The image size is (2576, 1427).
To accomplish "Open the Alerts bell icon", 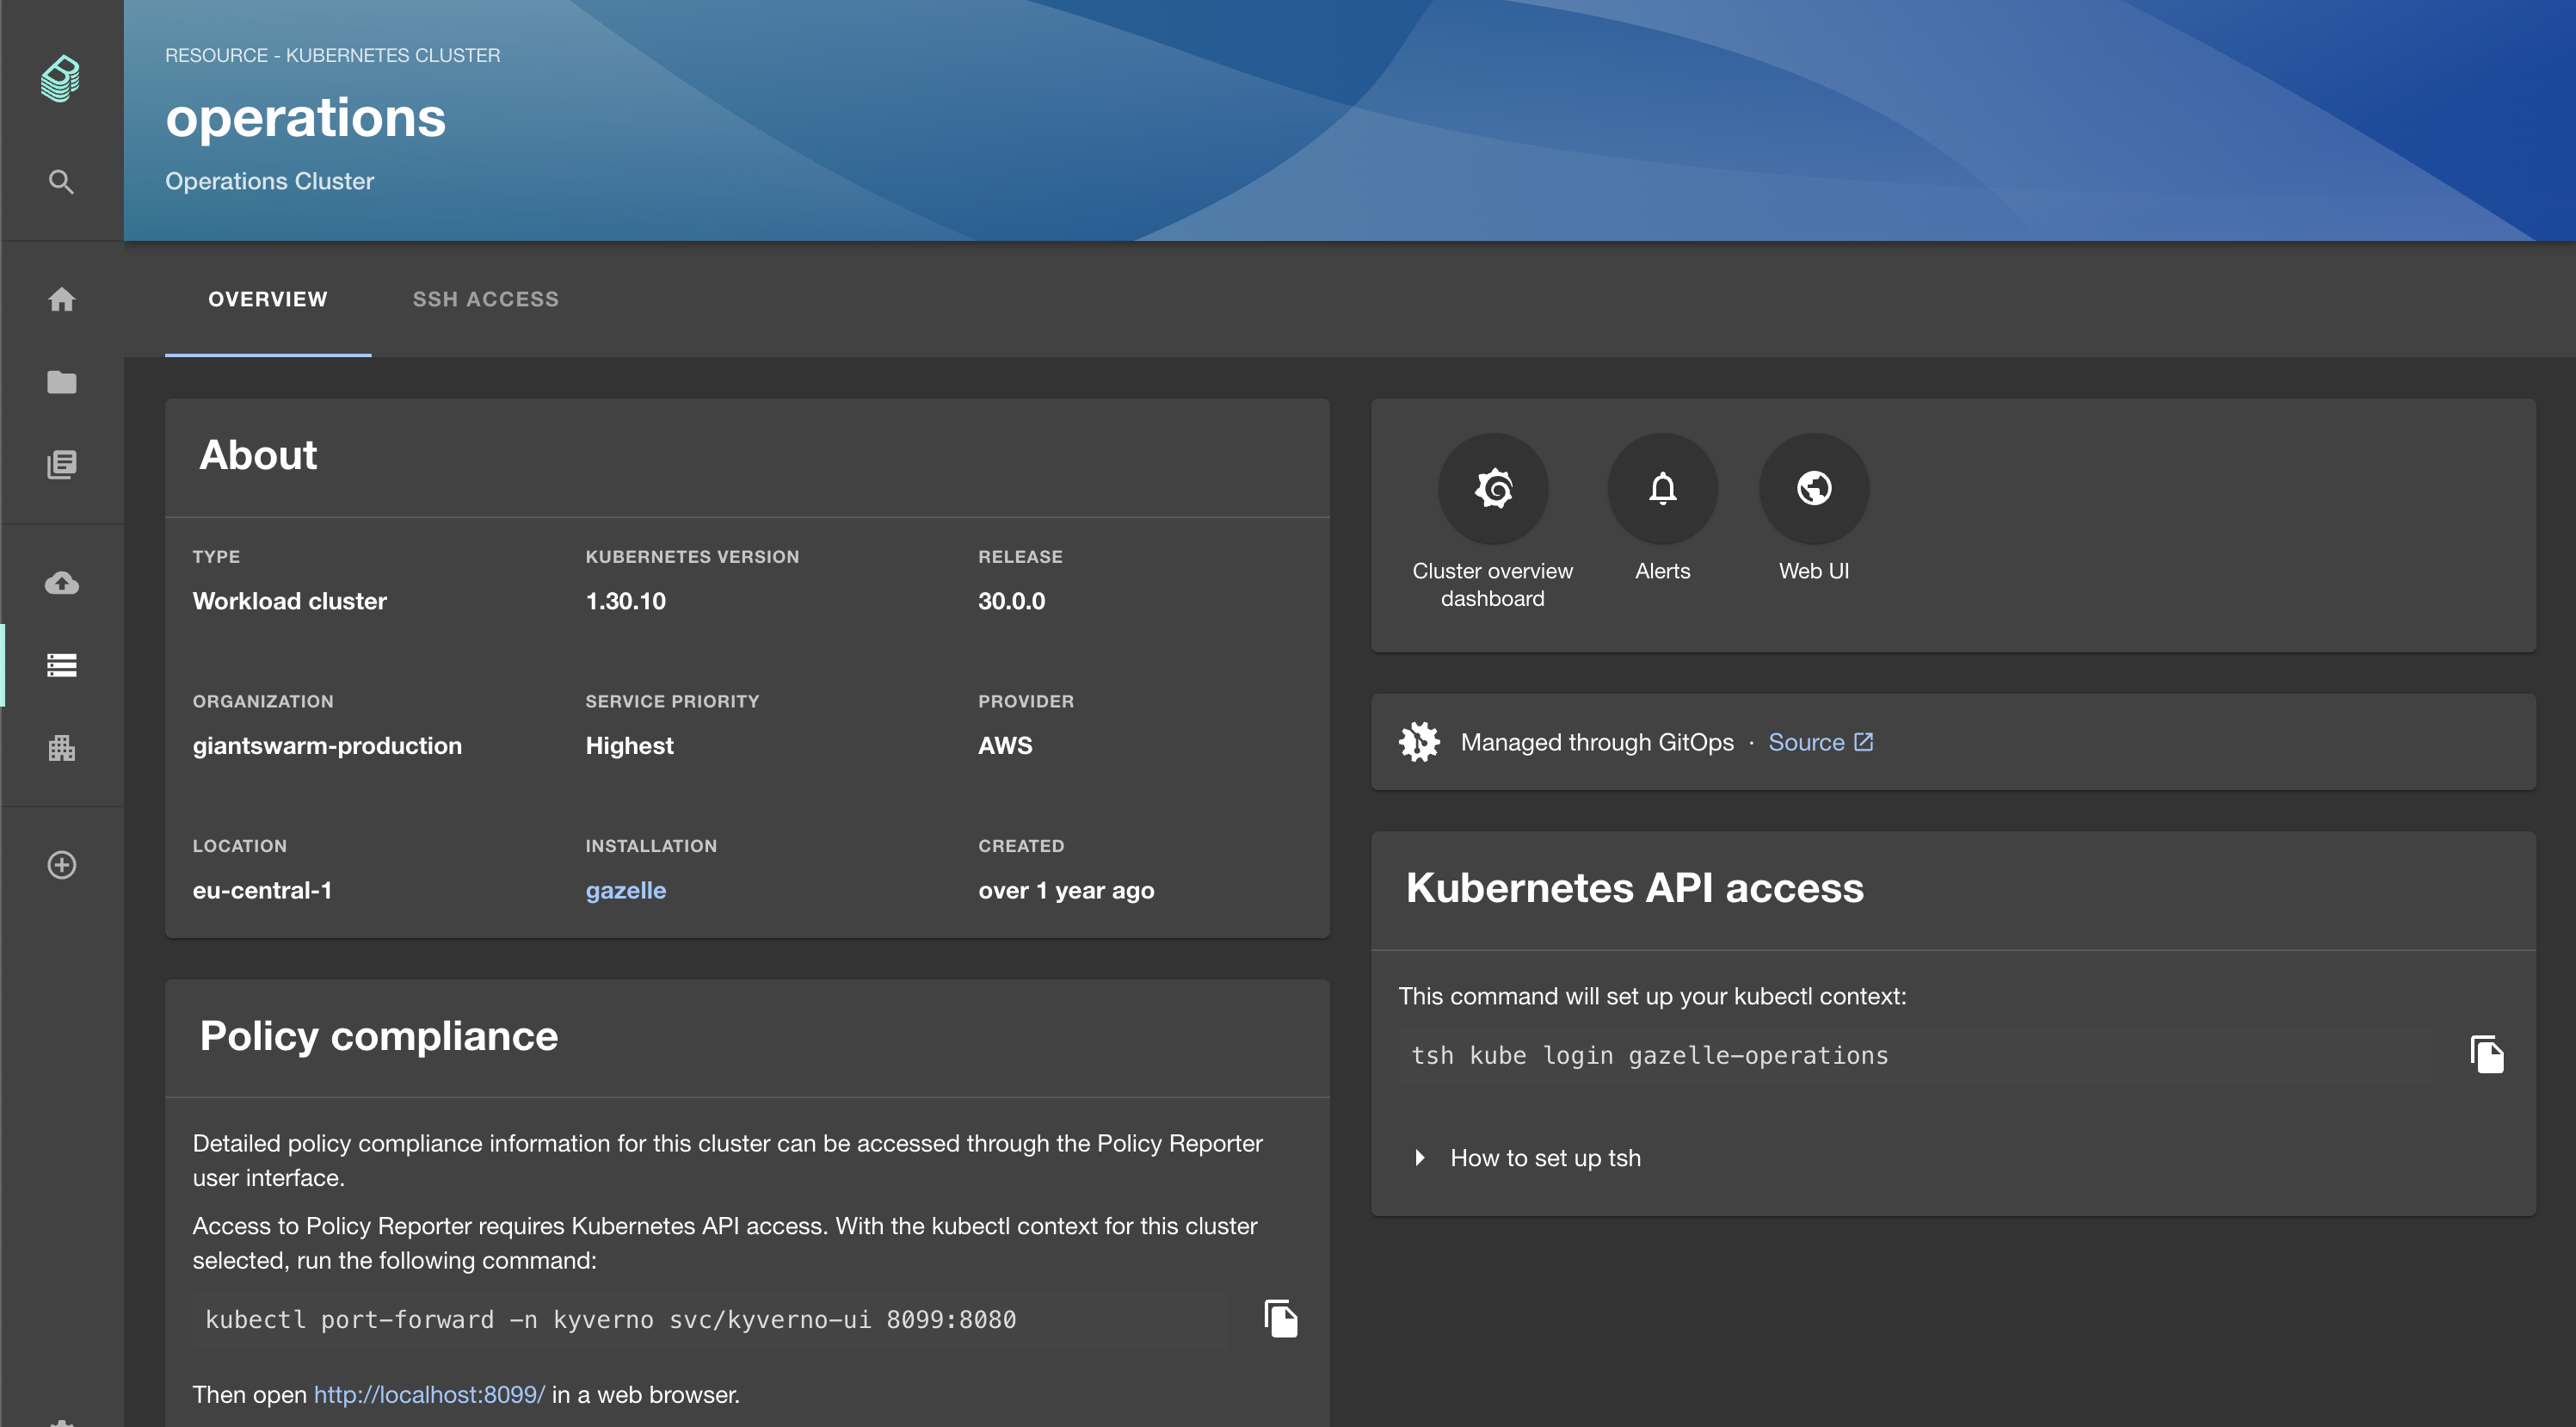I will click(1663, 489).
